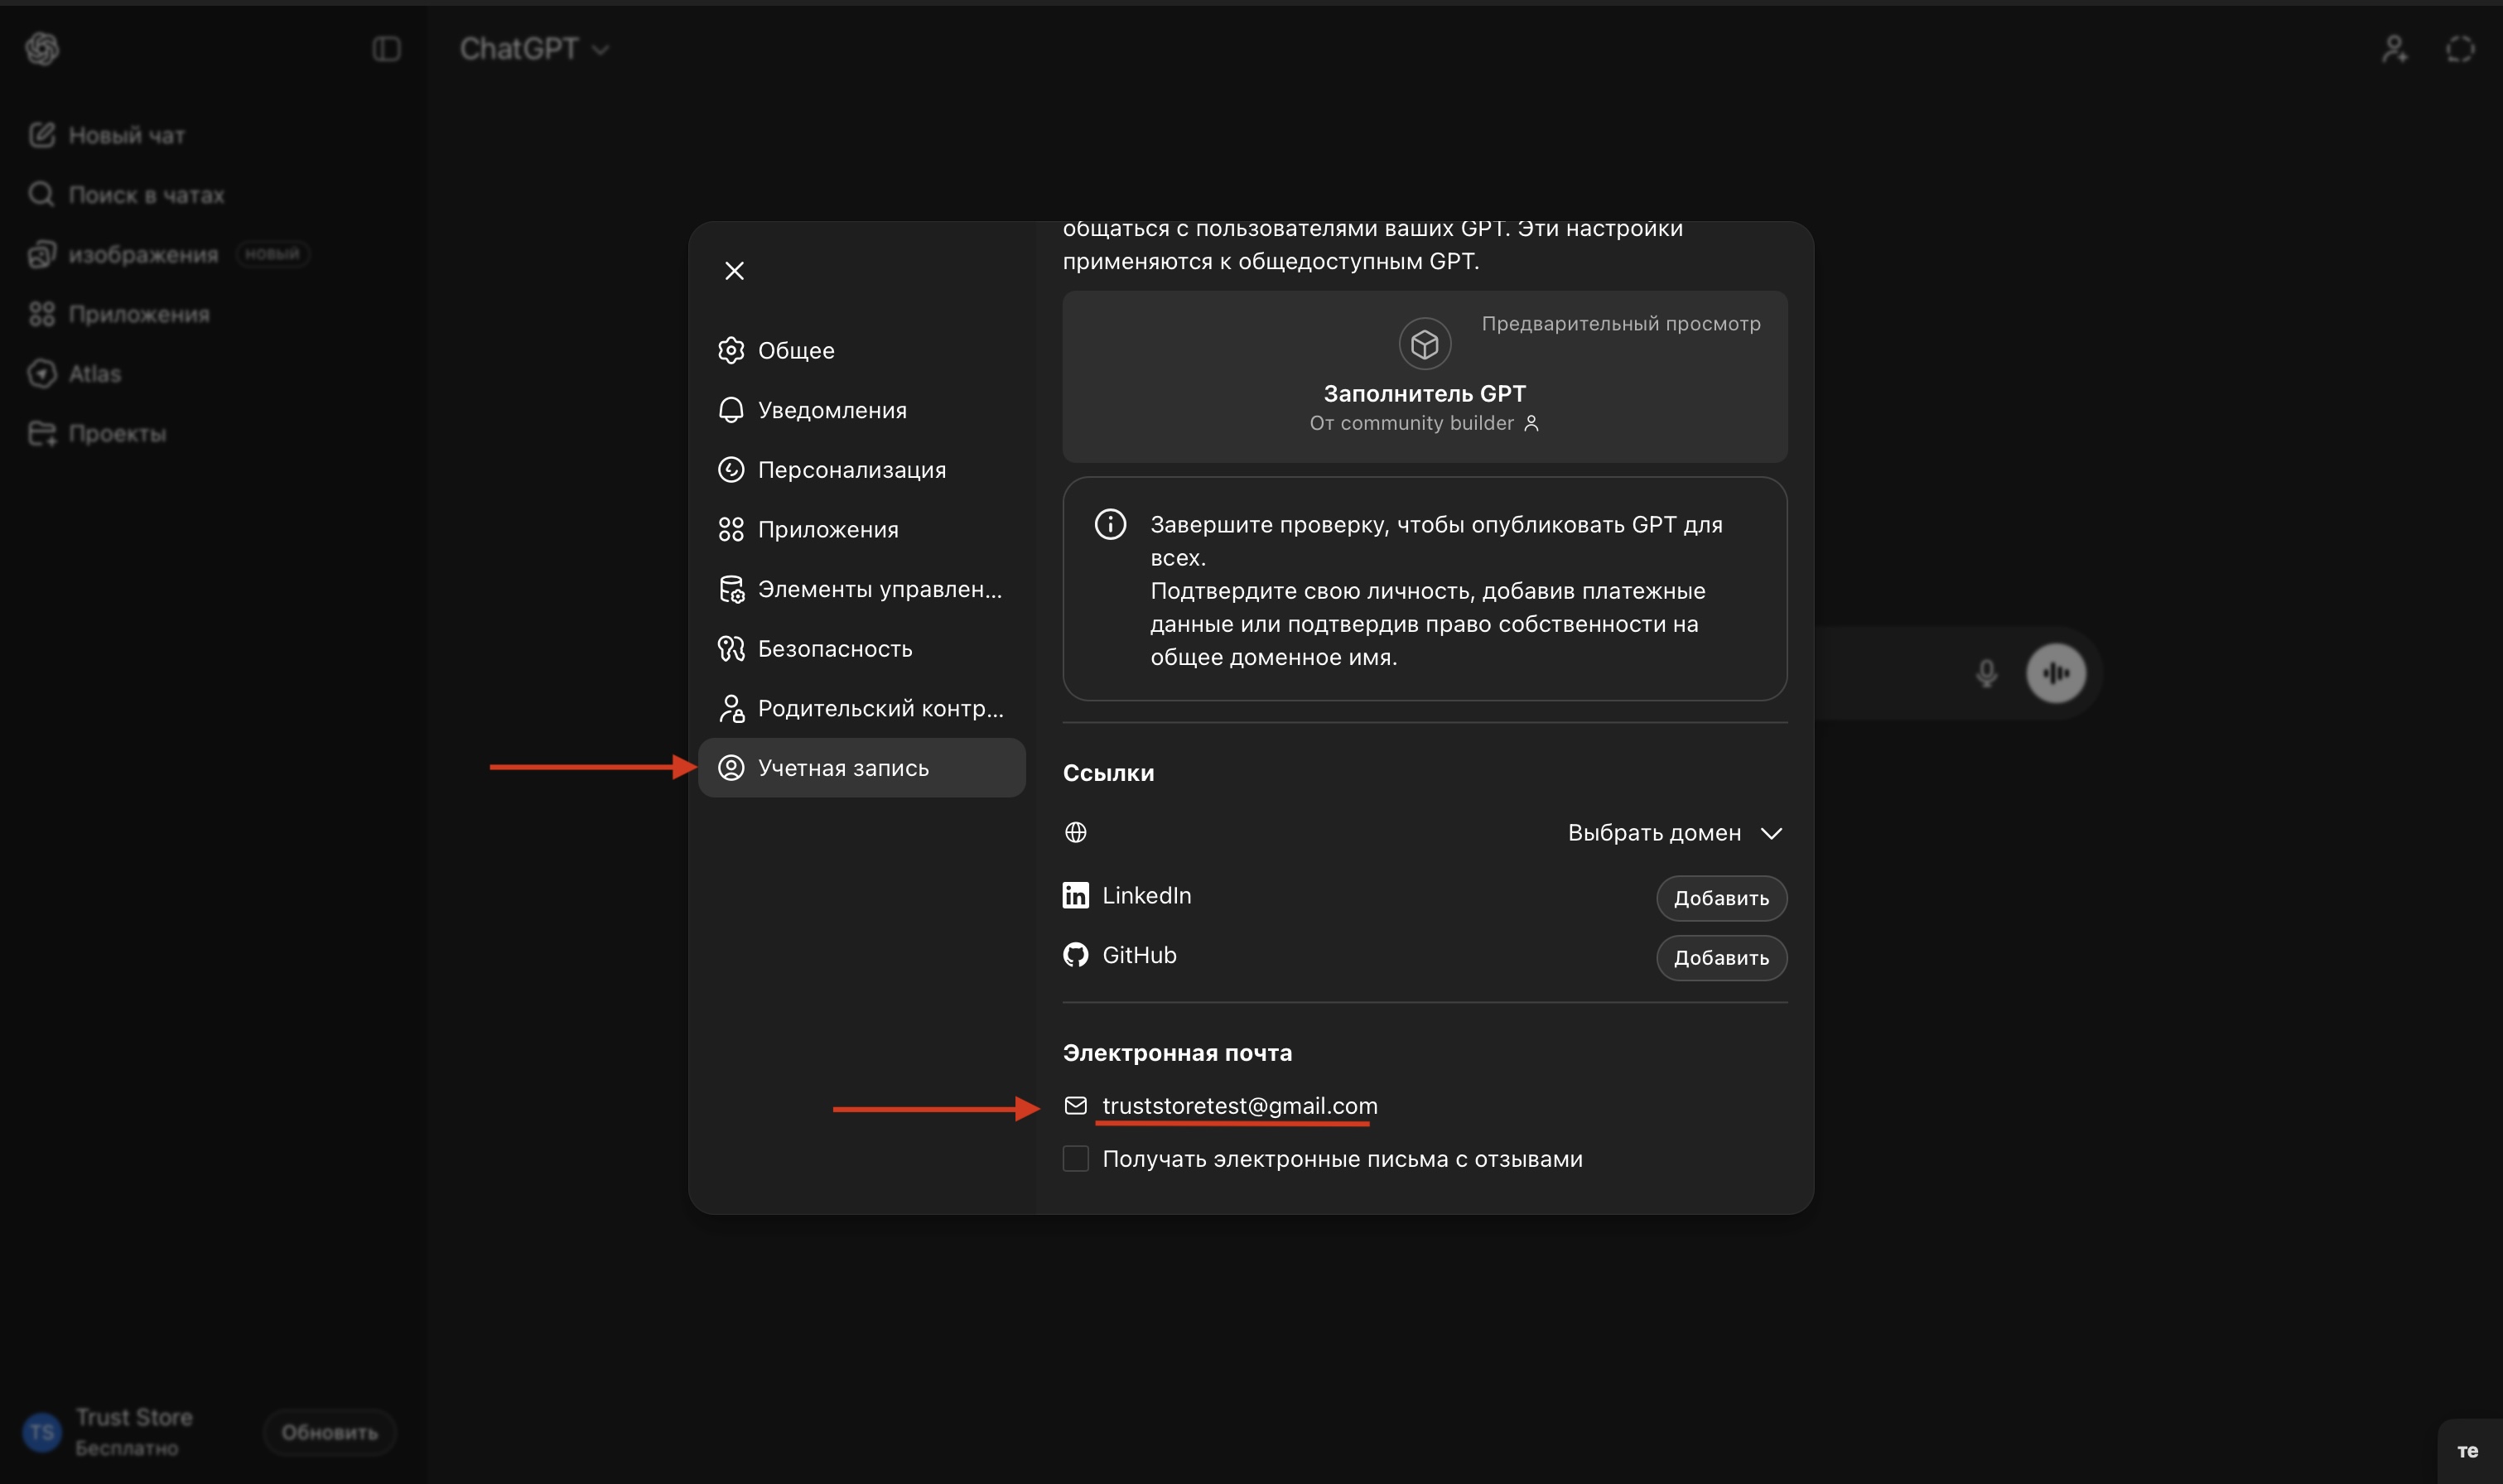This screenshot has width=2503, height=1484.
Task: Add a GitHub link with Добавить
Action: (1720, 957)
